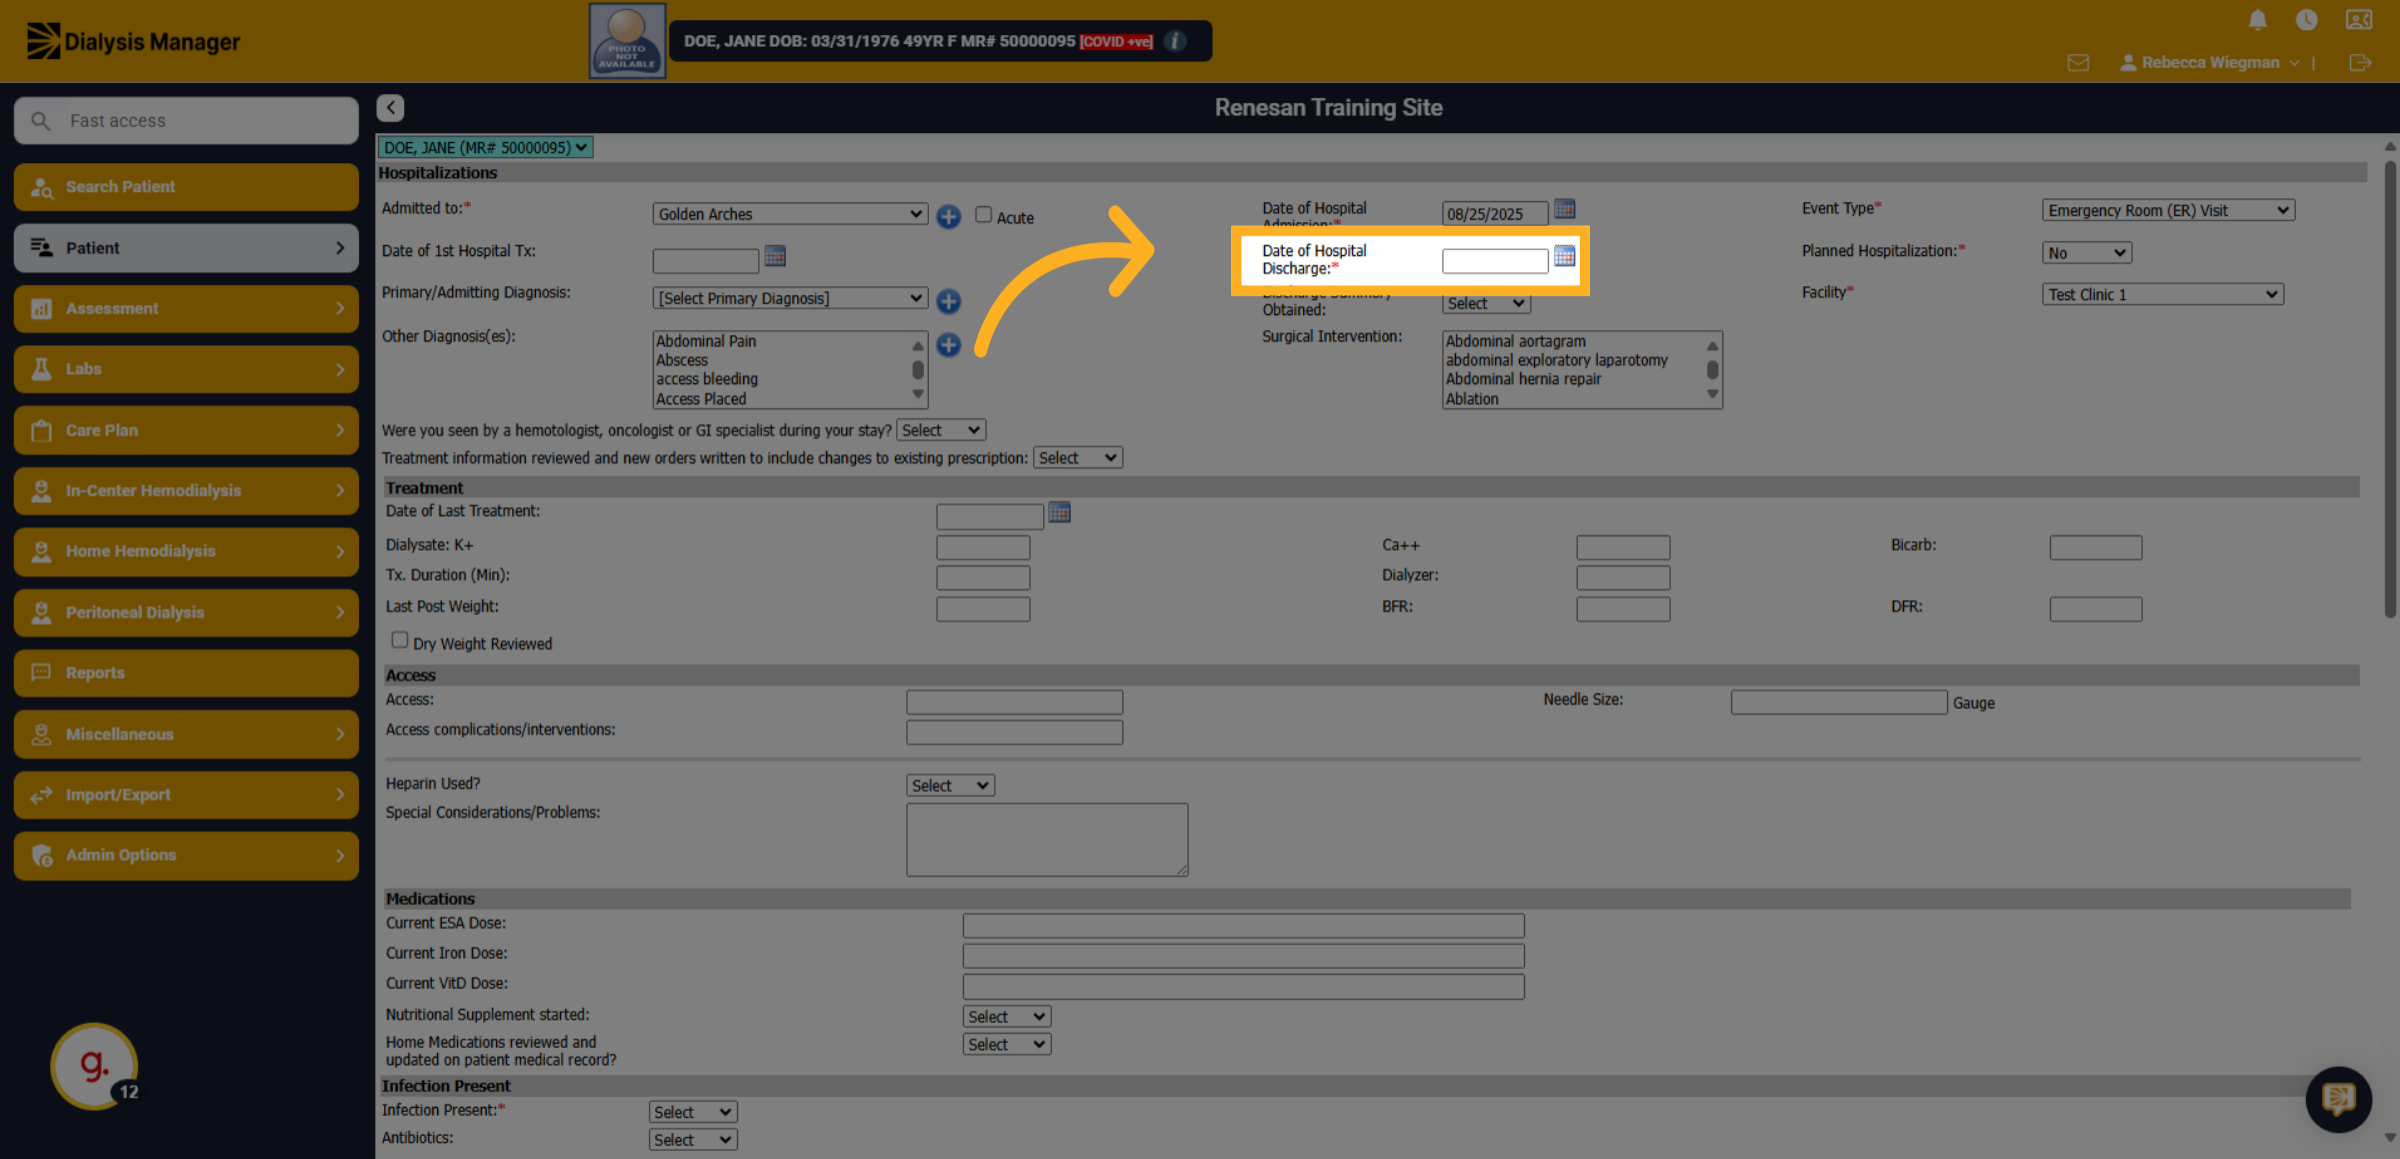Open the Select Primary Diagnosis dropdown

pyautogui.click(x=789, y=298)
